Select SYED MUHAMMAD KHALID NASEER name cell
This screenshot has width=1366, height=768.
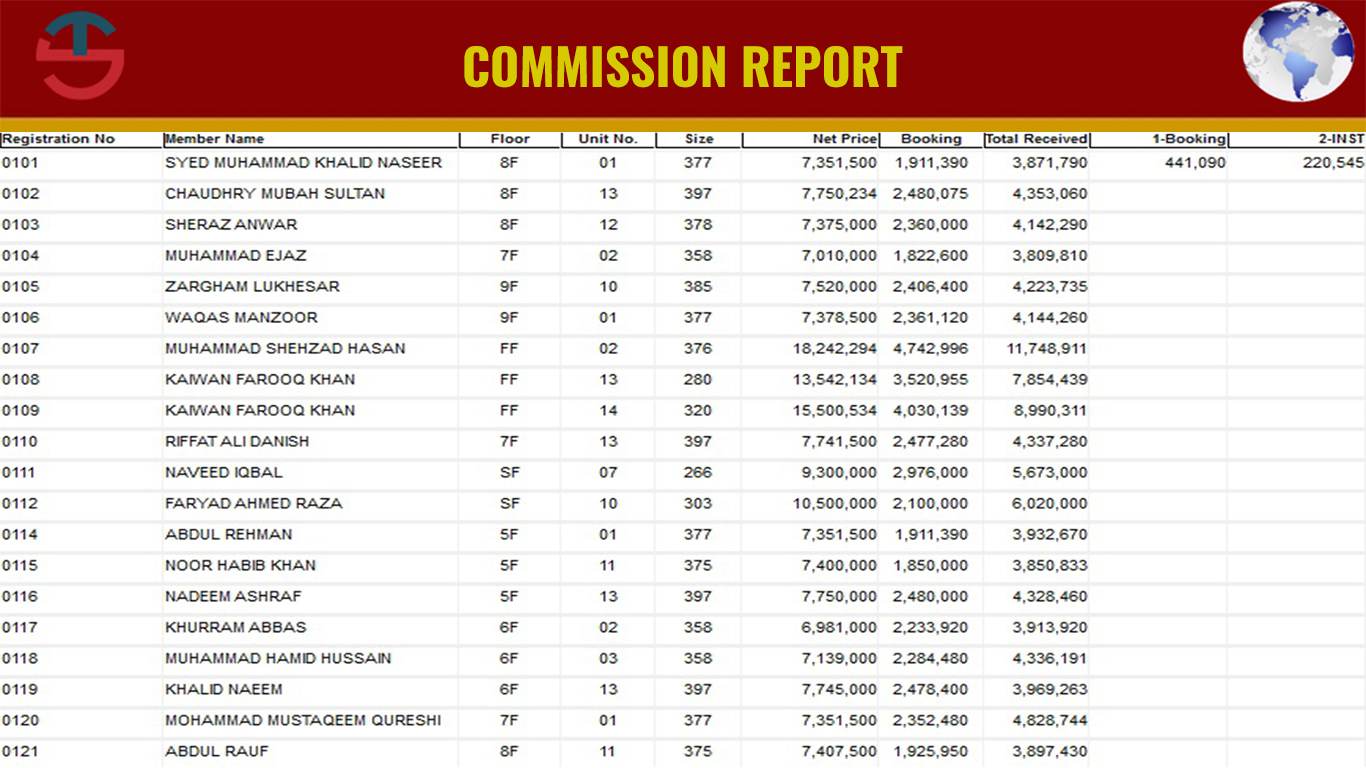point(303,162)
